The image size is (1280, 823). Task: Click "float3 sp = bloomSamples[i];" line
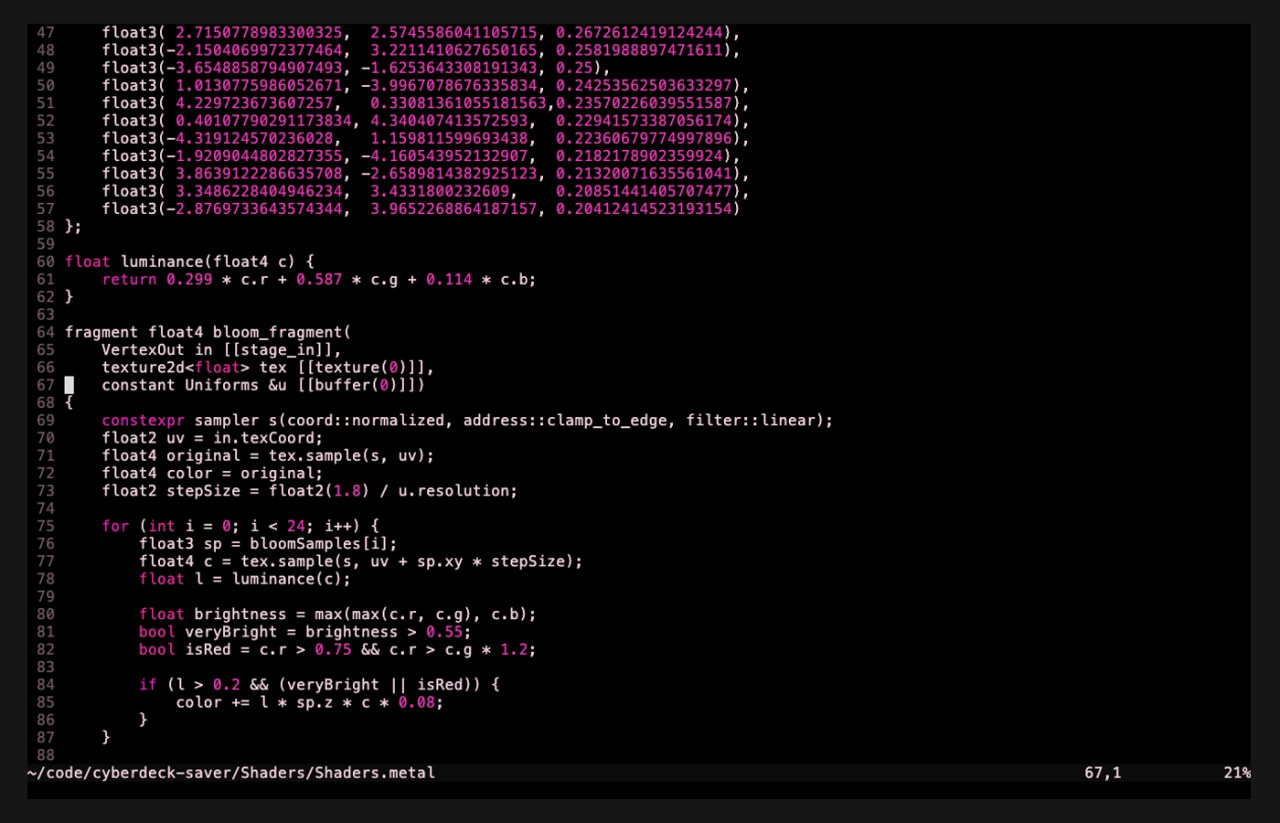pos(268,544)
